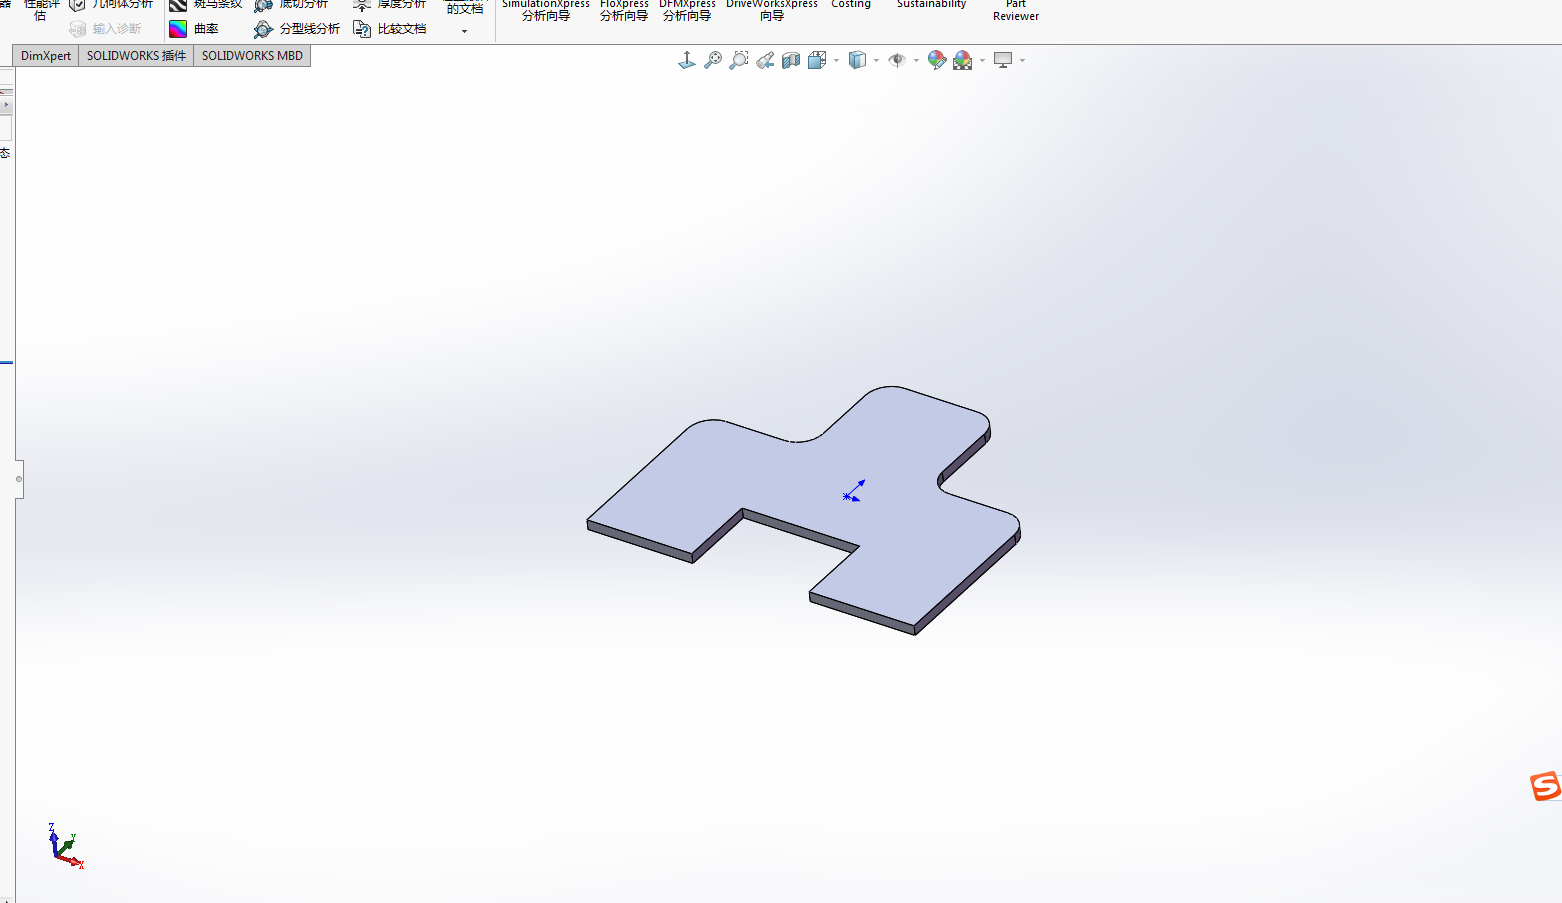Click the greyed Import Diagnostics (输入诊断) tool

click(x=105, y=29)
